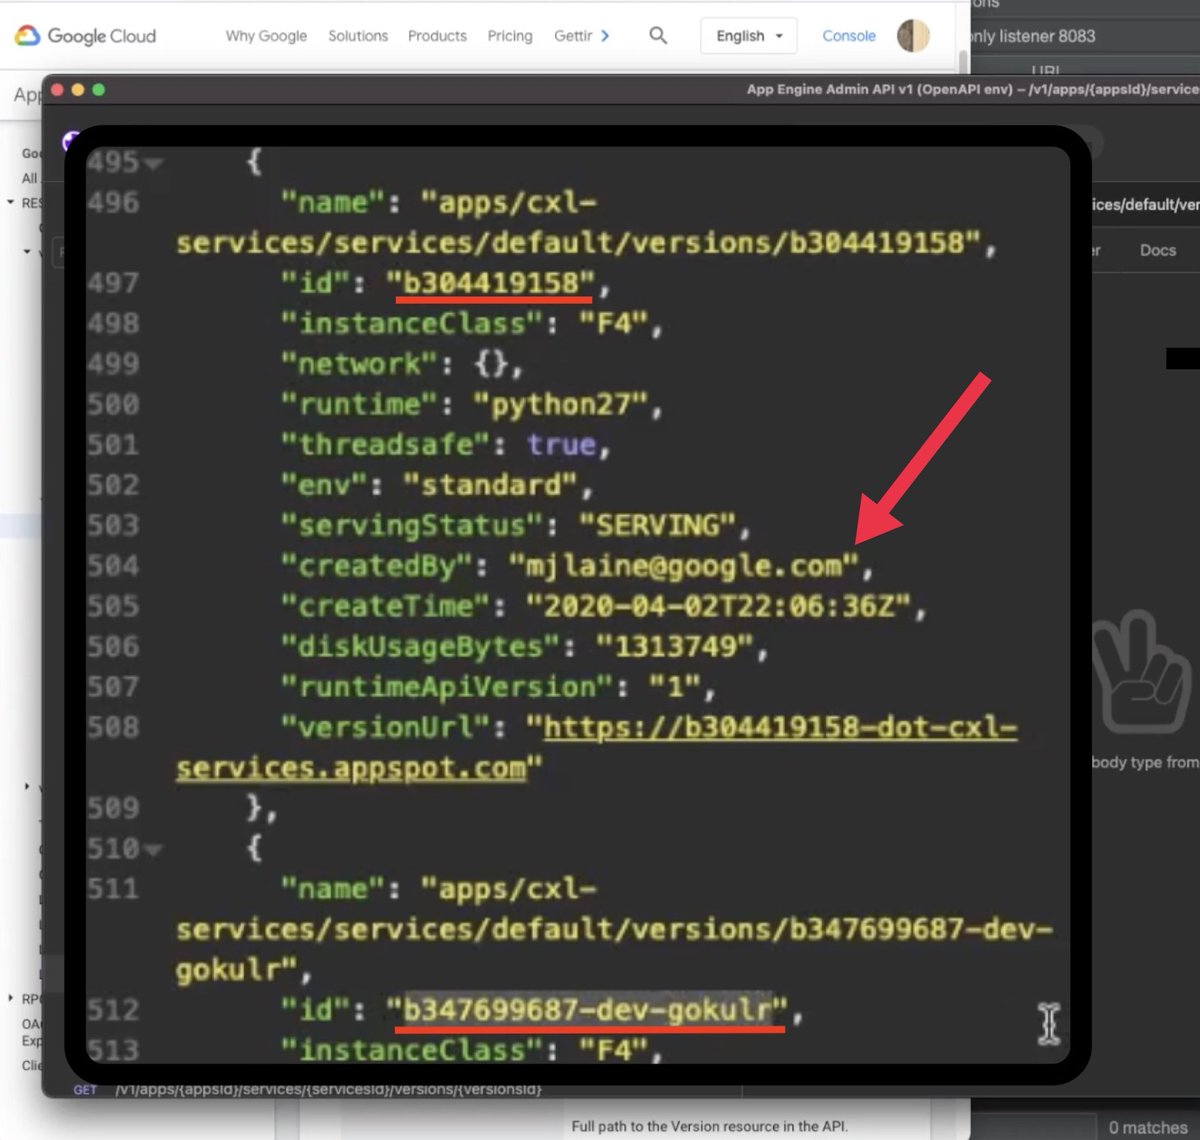Click the threadsafe value true
This screenshot has height=1140, width=1200.
[x=562, y=445]
